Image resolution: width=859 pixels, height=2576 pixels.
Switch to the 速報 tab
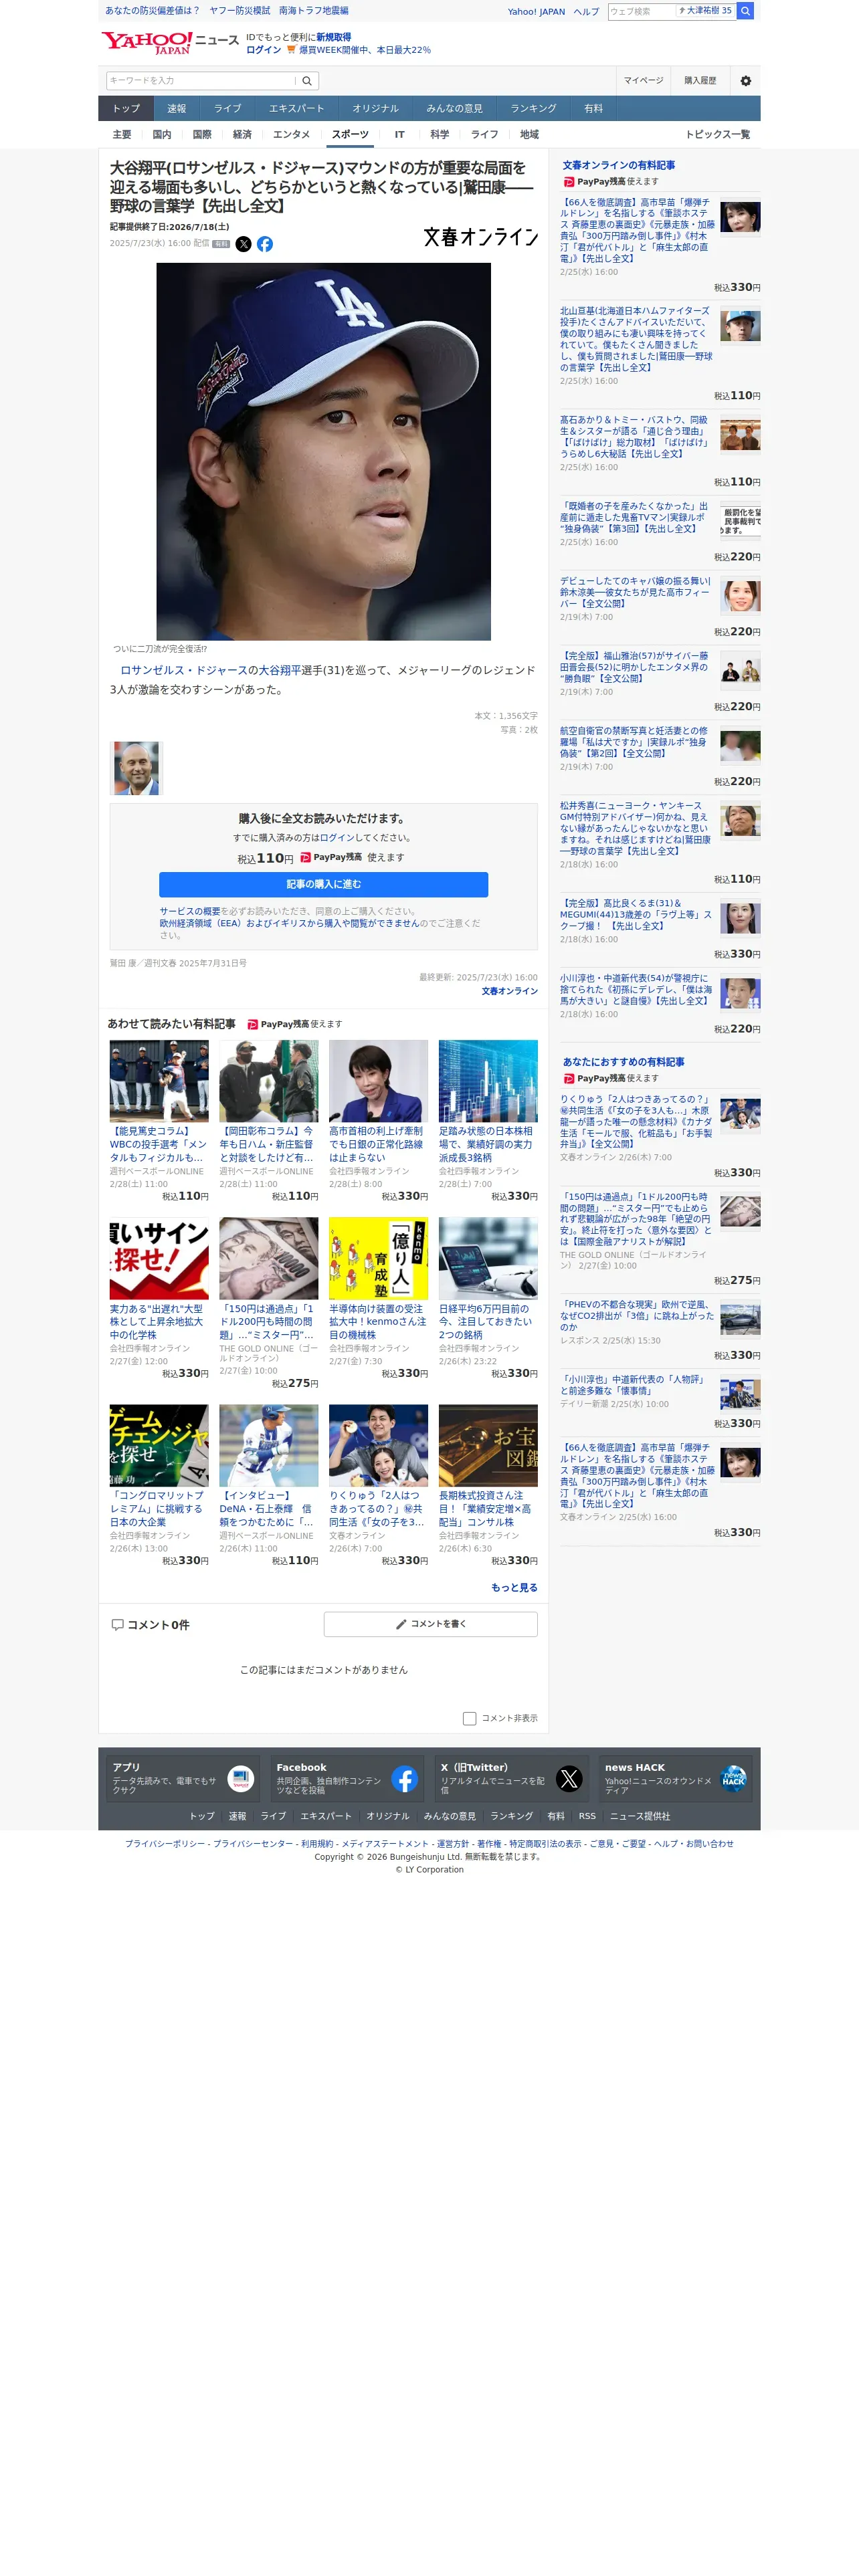click(x=177, y=109)
